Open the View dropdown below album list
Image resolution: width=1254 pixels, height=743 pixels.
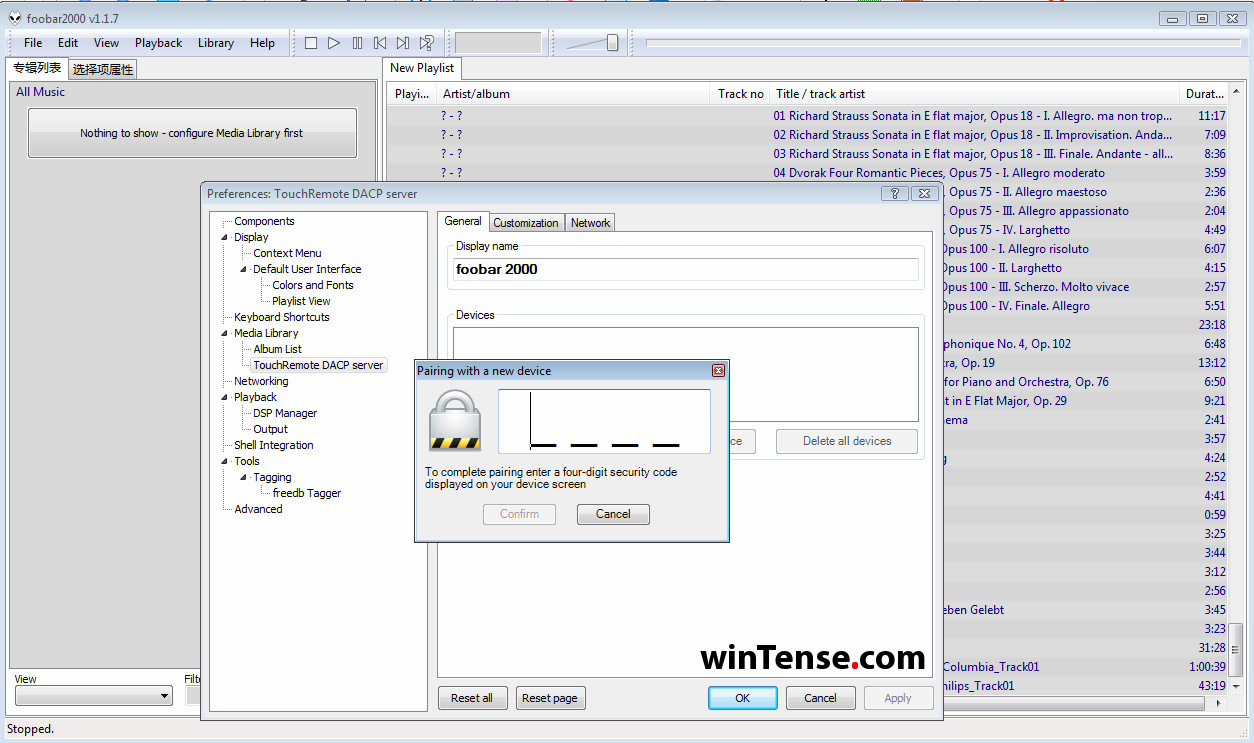click(x=94, y=696)
